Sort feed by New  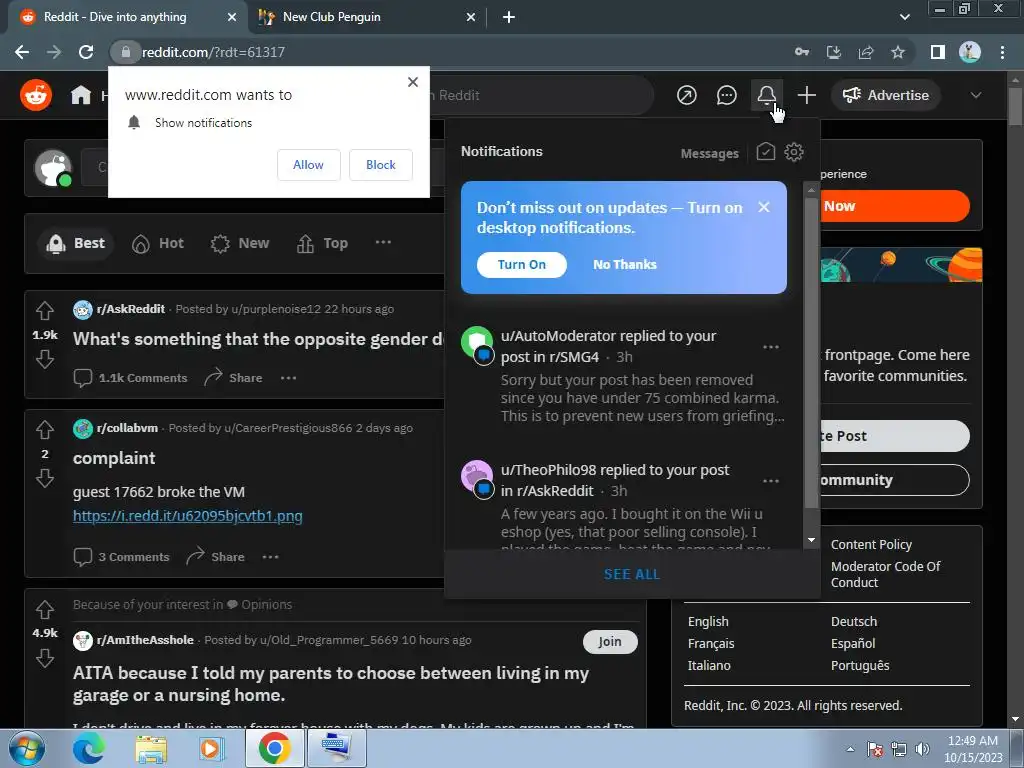pyautogui.click(x=240, y=244)
